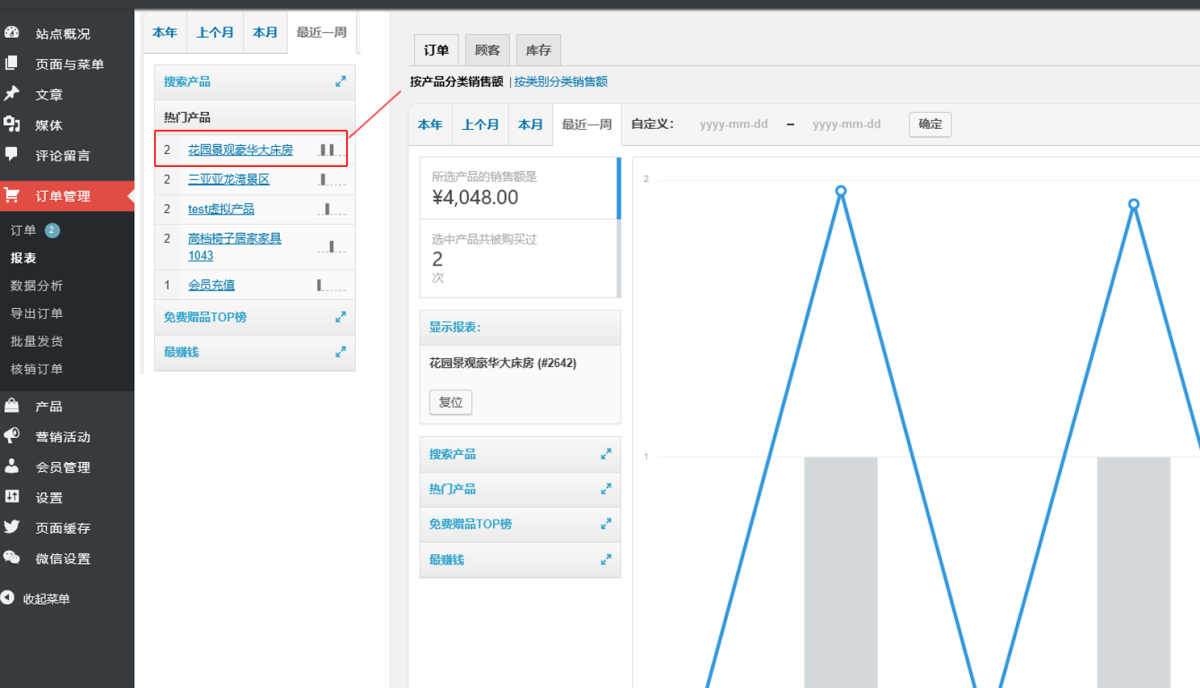Open the 按类别分类销售额 link
Screen dimensions: 1200x688
[x=561, y=82]
